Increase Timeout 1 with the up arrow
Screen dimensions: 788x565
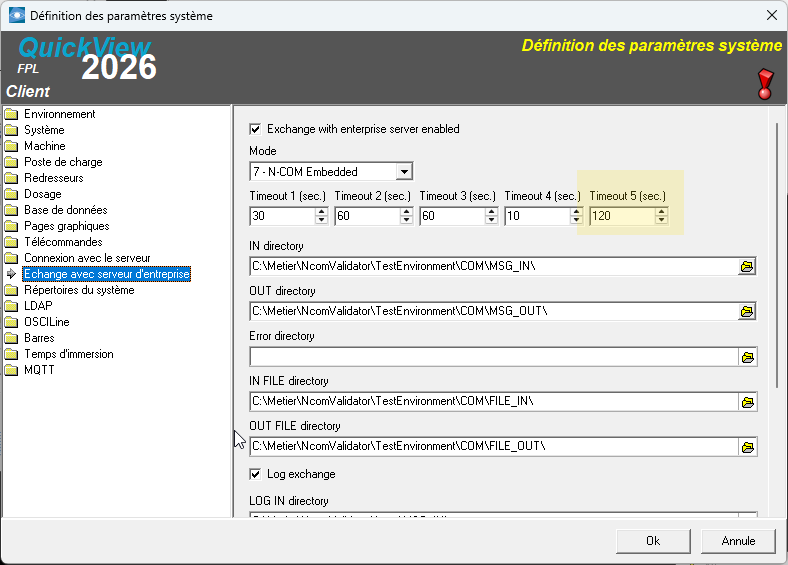(321, 212)
